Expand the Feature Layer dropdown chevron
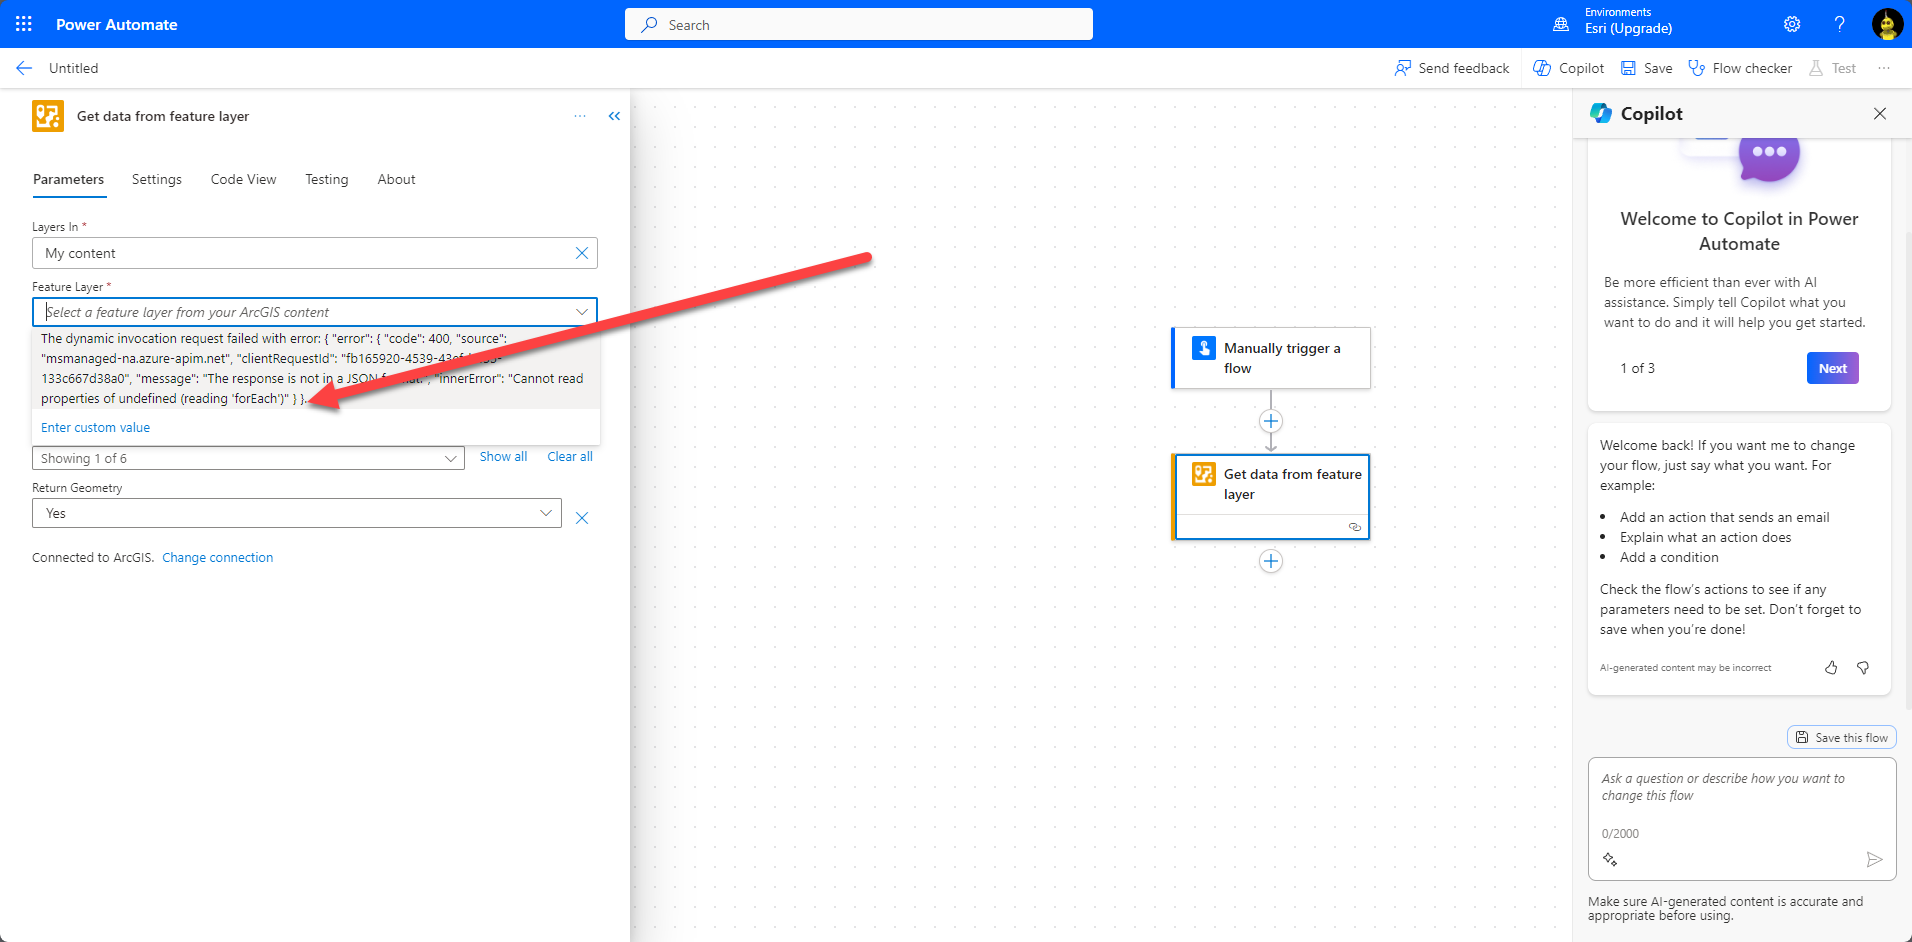This screenshot has width=1912, height=942. point(582,312)
